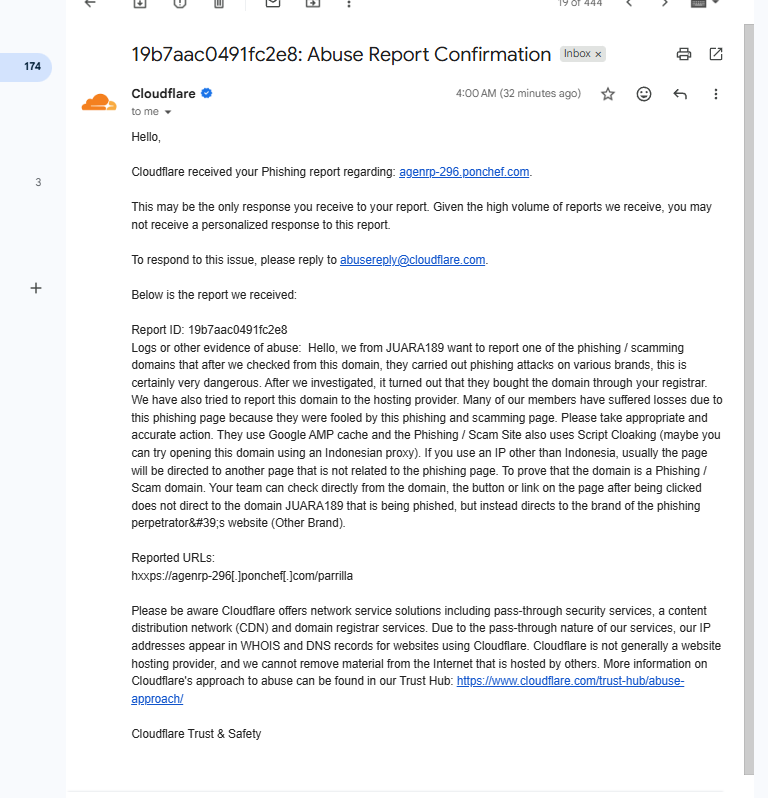This screenshot has height=798, width=768.
Task: Open the agenrp-296.ponchef.com link
Action: (x=464, y=172)
